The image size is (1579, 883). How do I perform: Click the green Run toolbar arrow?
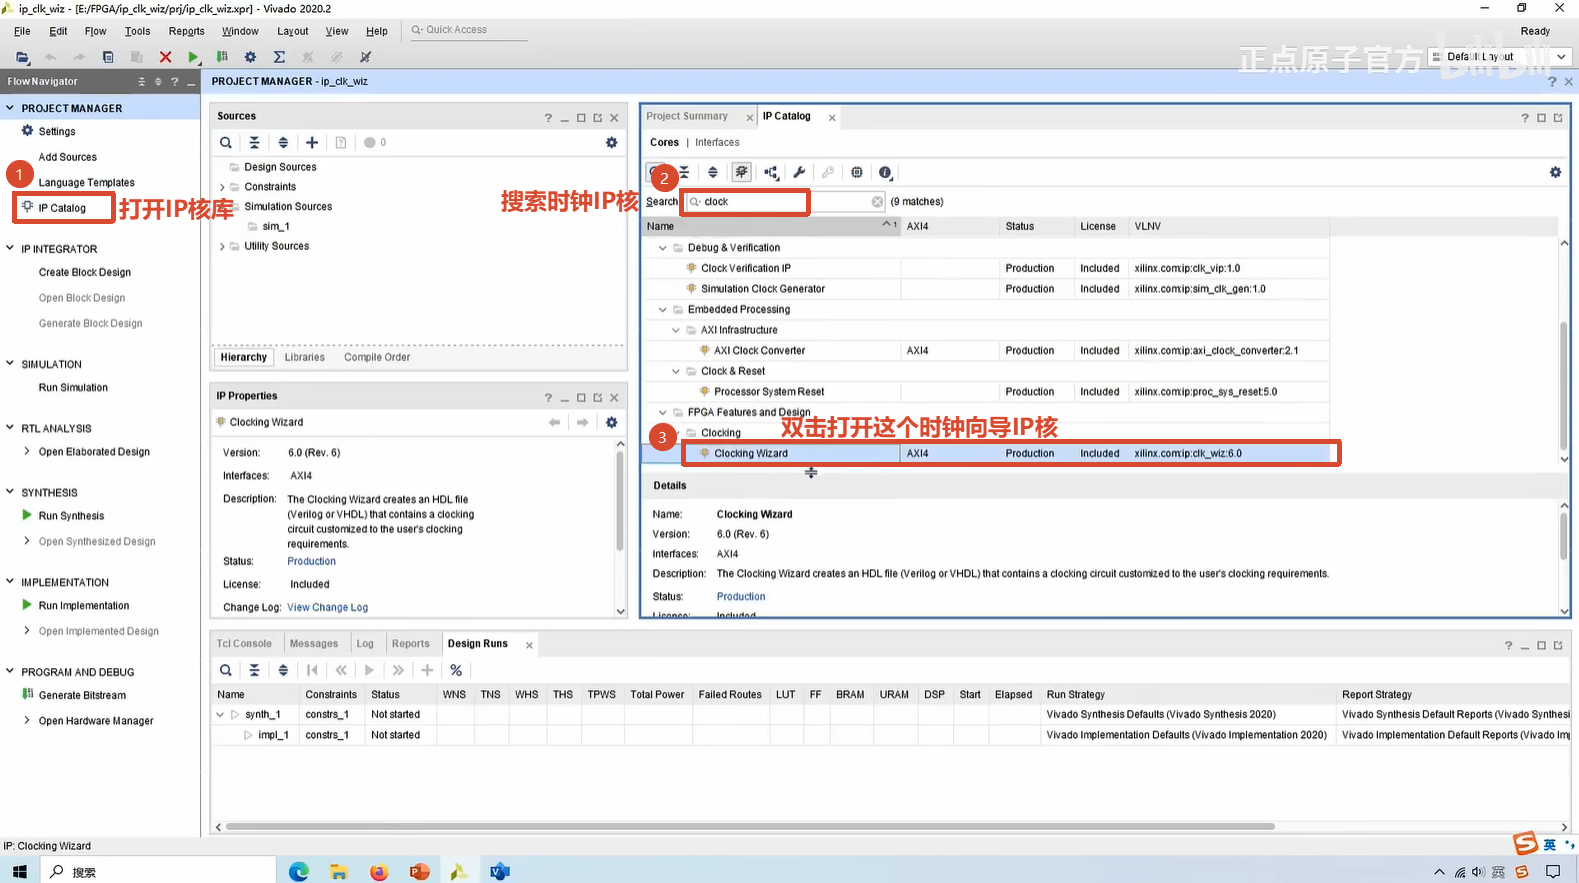click(x=194, y=57)
